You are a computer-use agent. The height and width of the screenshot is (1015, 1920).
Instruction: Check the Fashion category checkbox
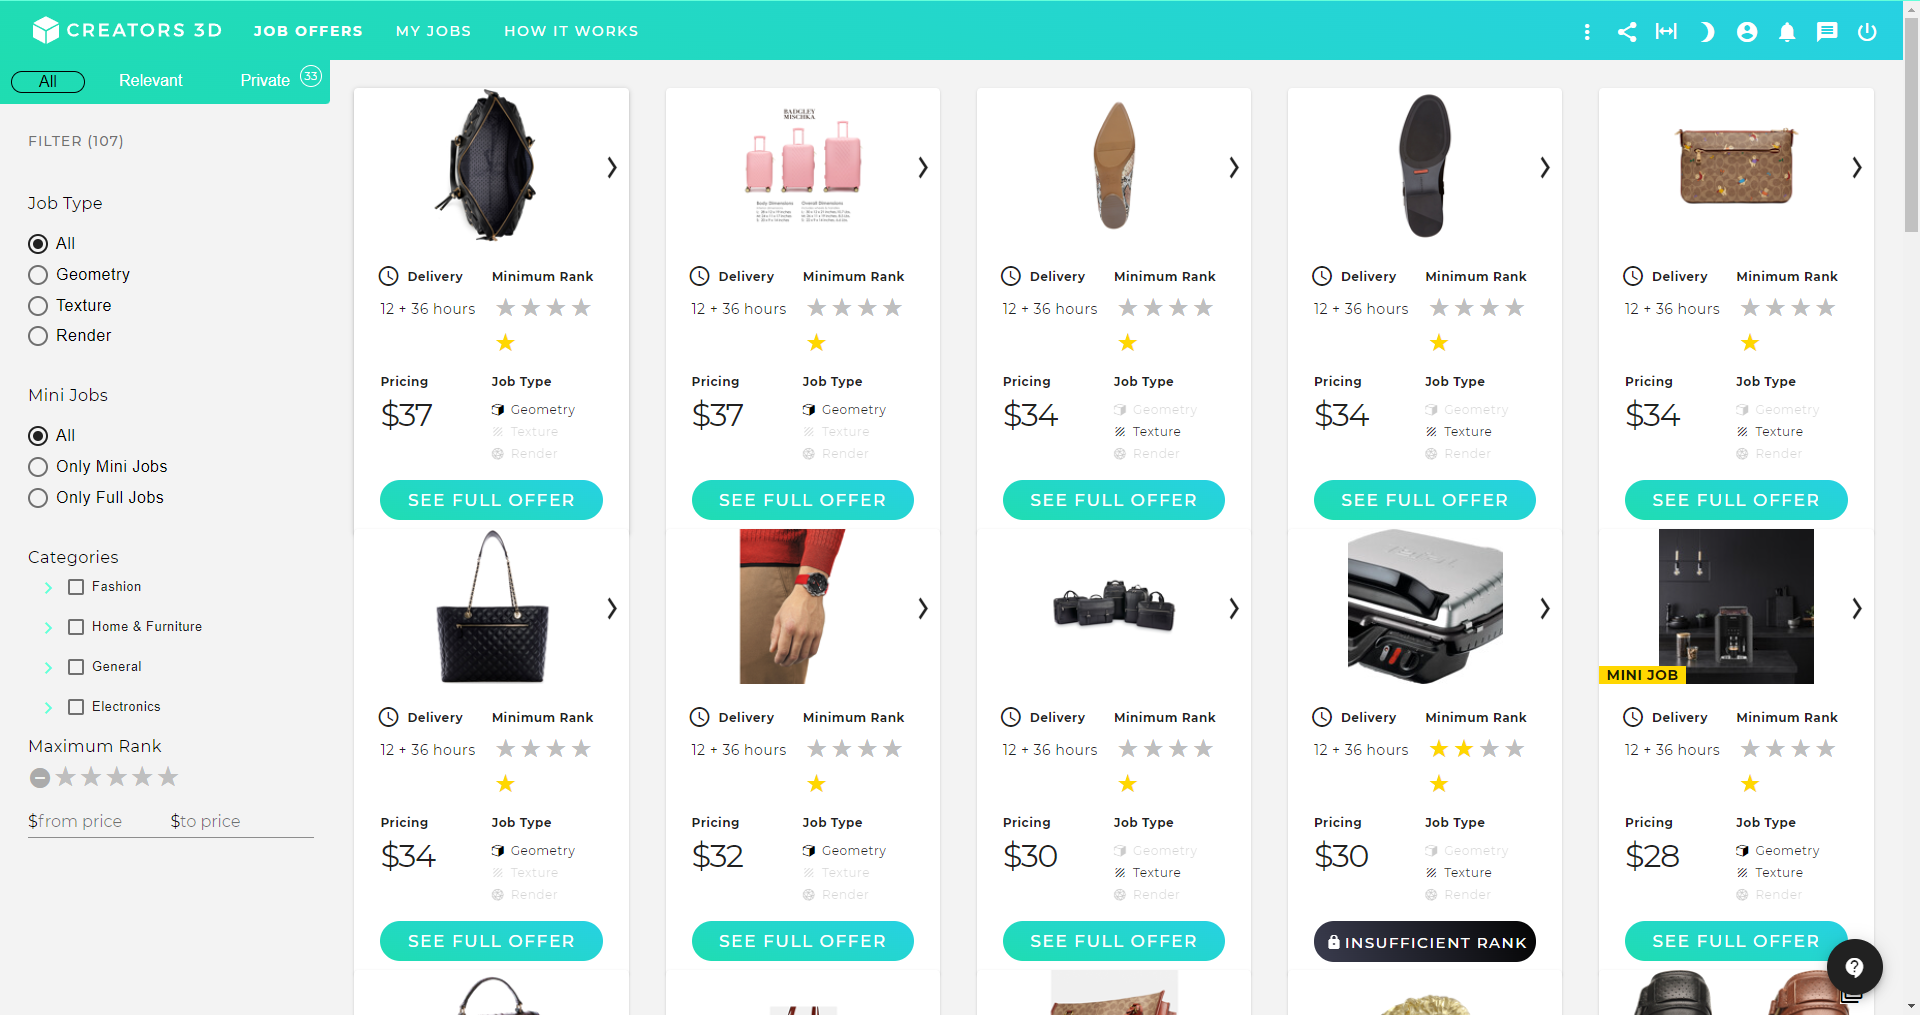coord(76,587)
